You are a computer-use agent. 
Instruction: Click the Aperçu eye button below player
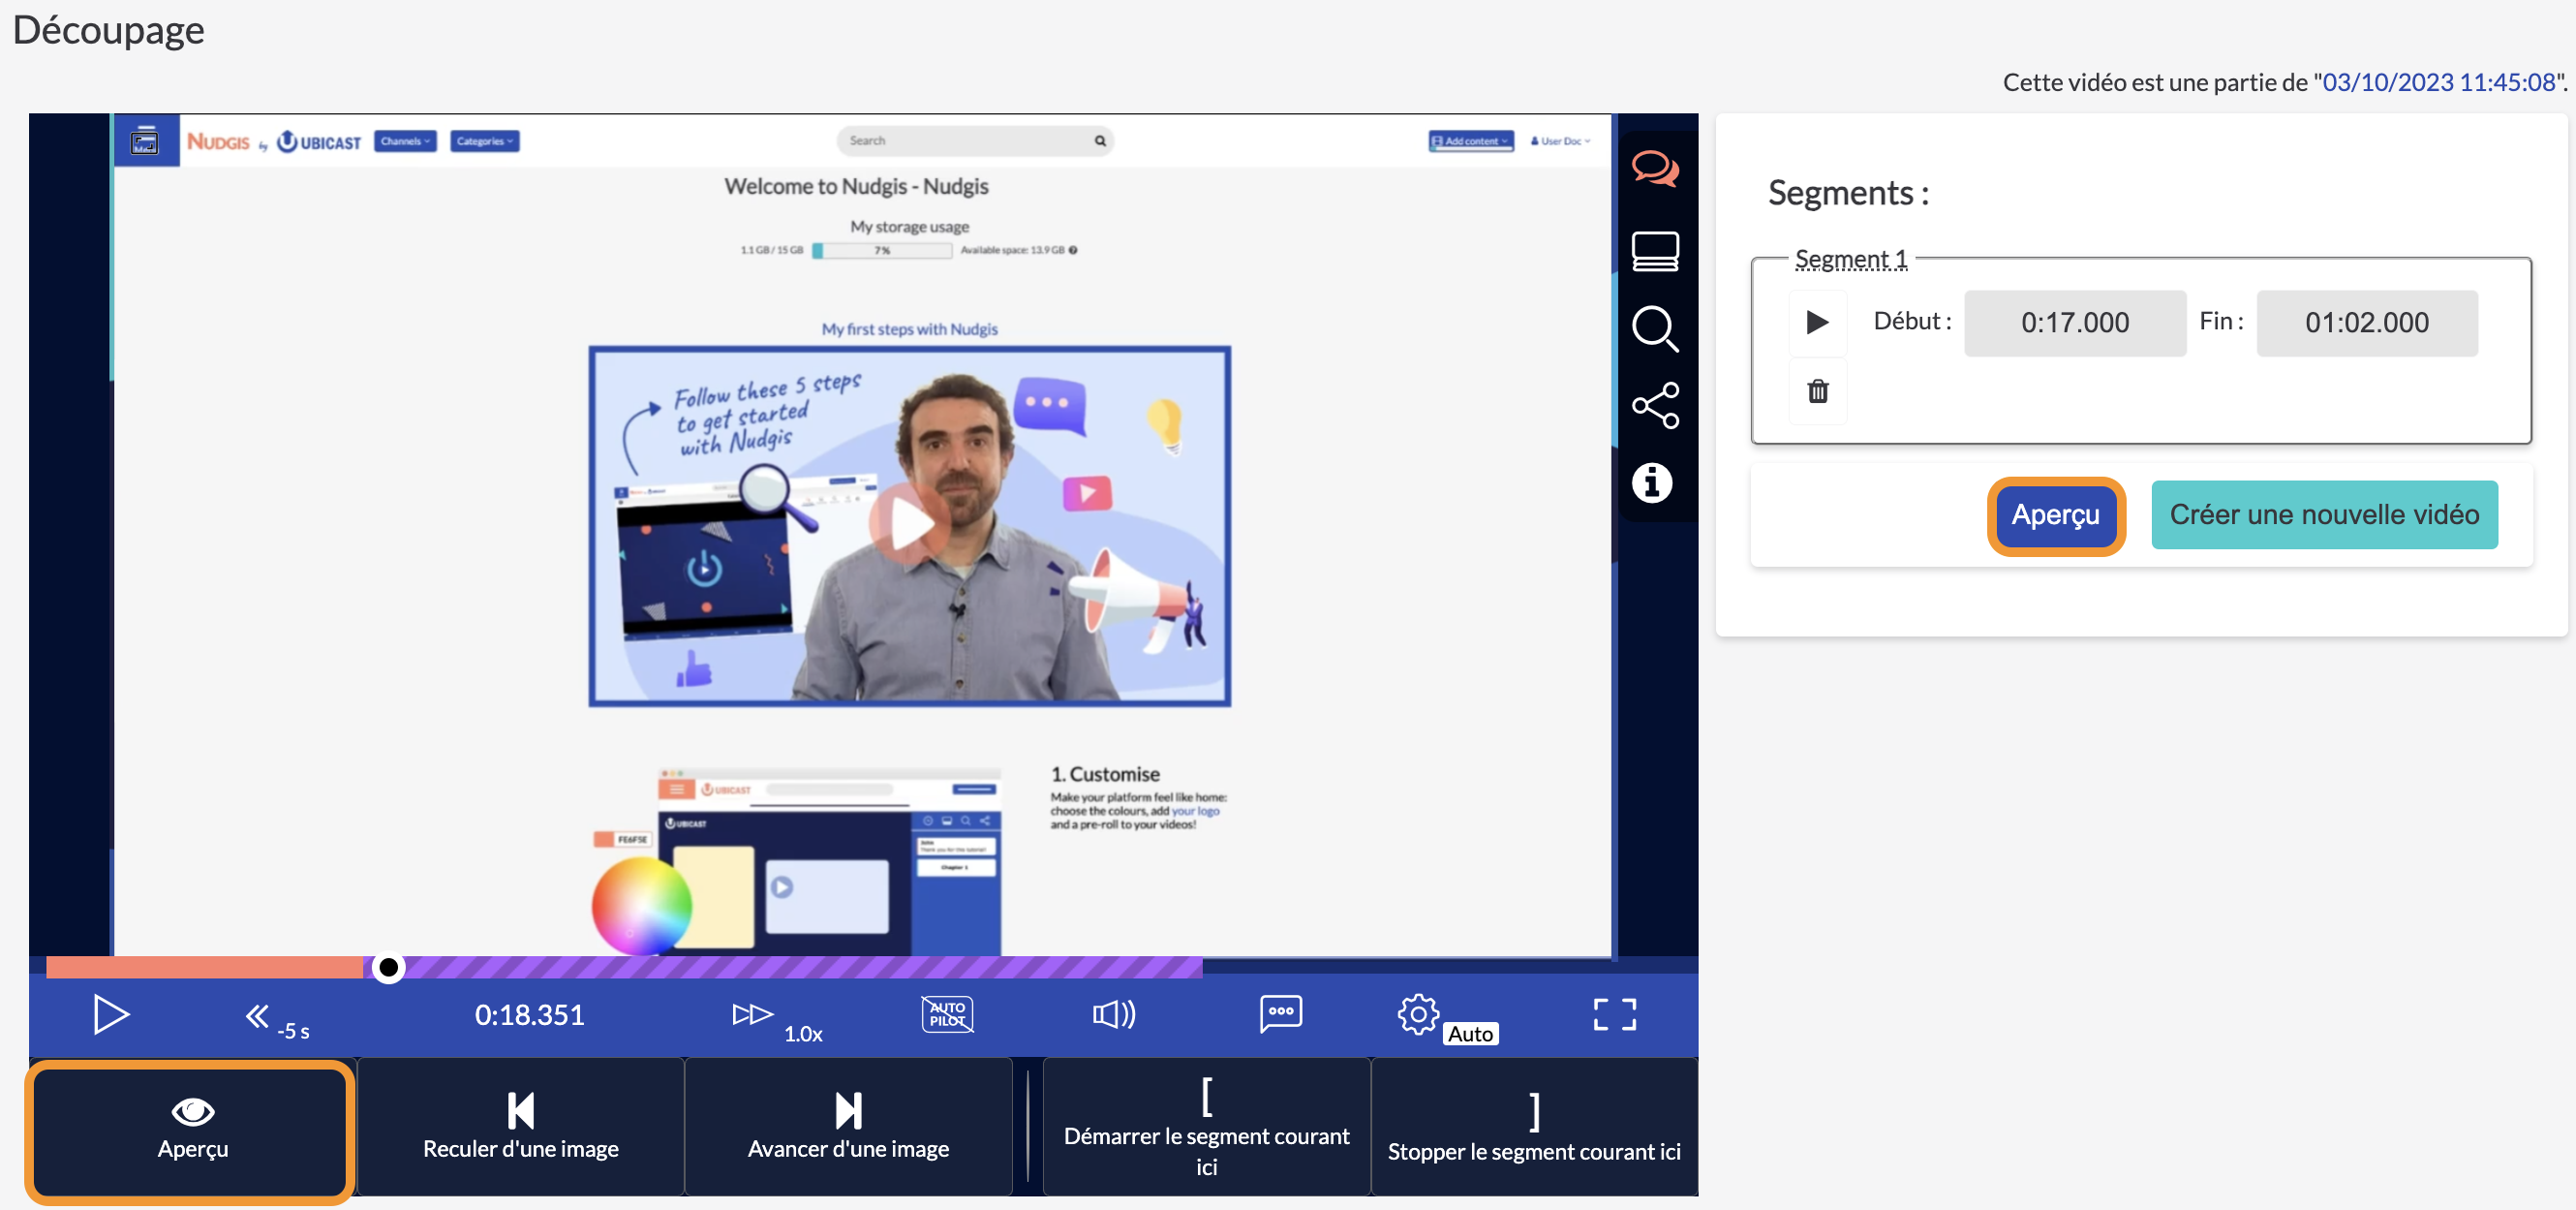coord(191,1130)
